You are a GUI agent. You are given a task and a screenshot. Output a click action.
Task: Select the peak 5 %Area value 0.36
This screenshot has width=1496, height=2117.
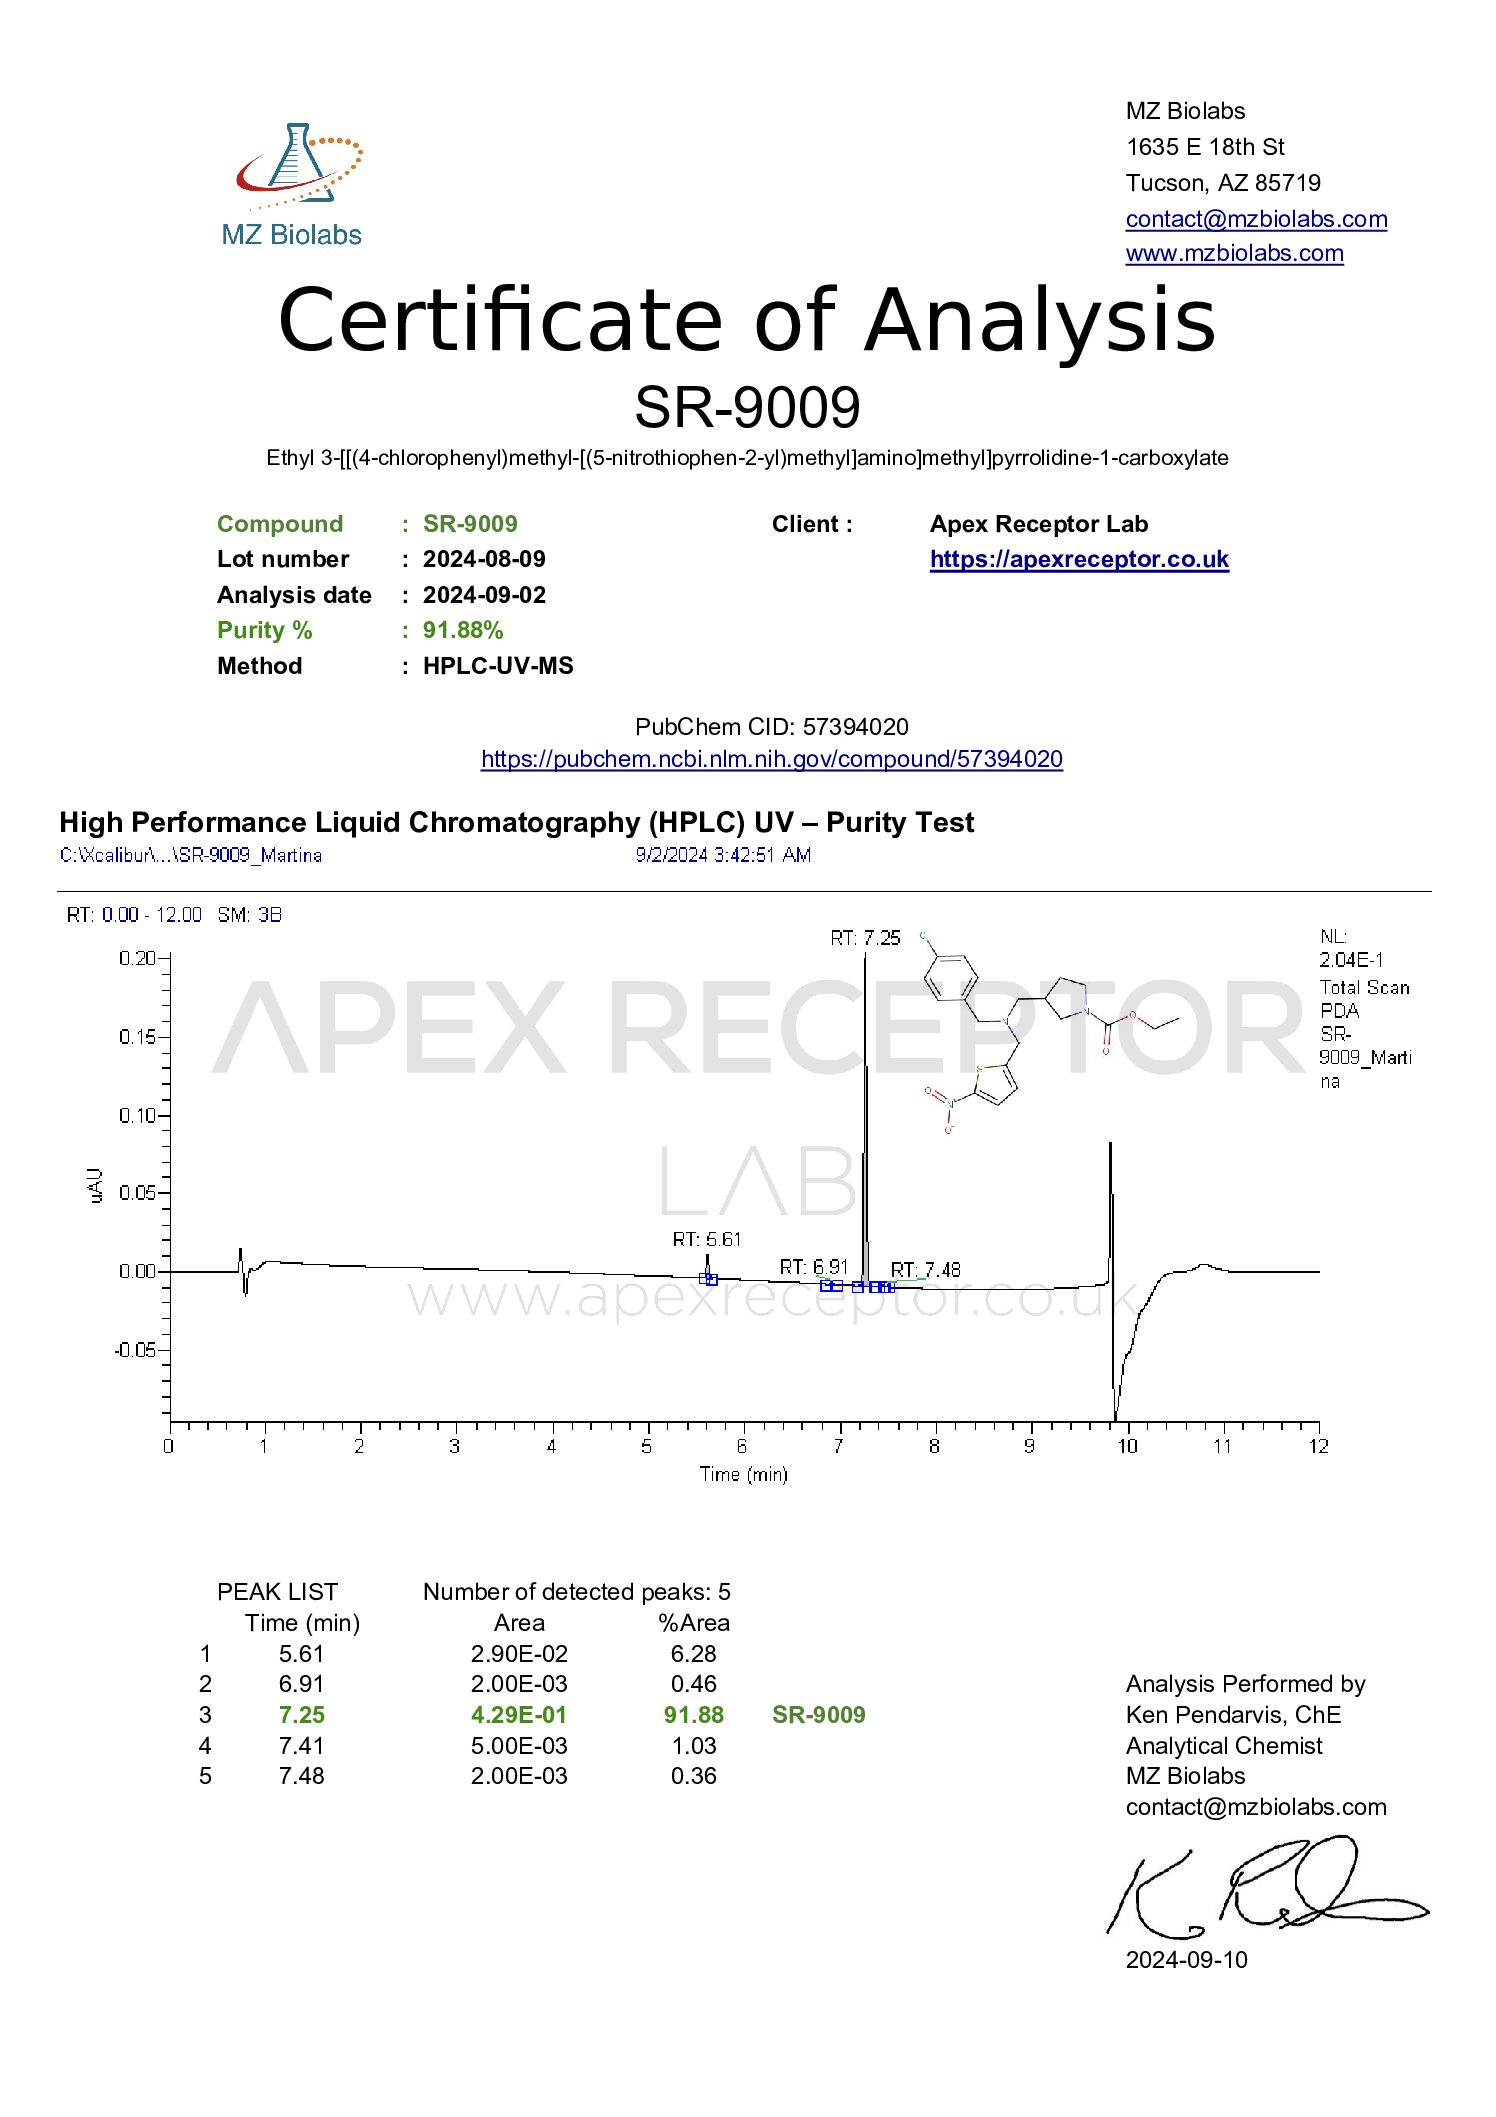(x=694, y=1776)
